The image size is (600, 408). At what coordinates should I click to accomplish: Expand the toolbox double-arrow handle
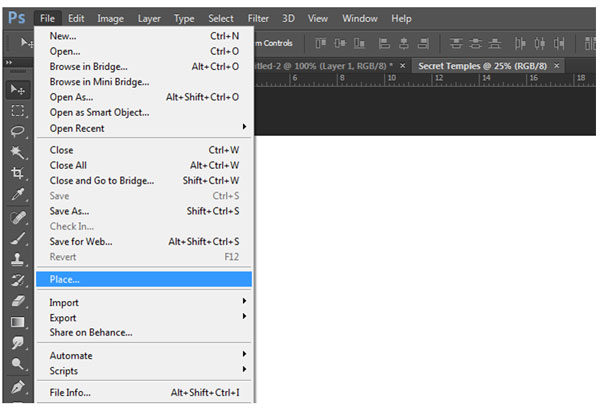tap(9, 62)
